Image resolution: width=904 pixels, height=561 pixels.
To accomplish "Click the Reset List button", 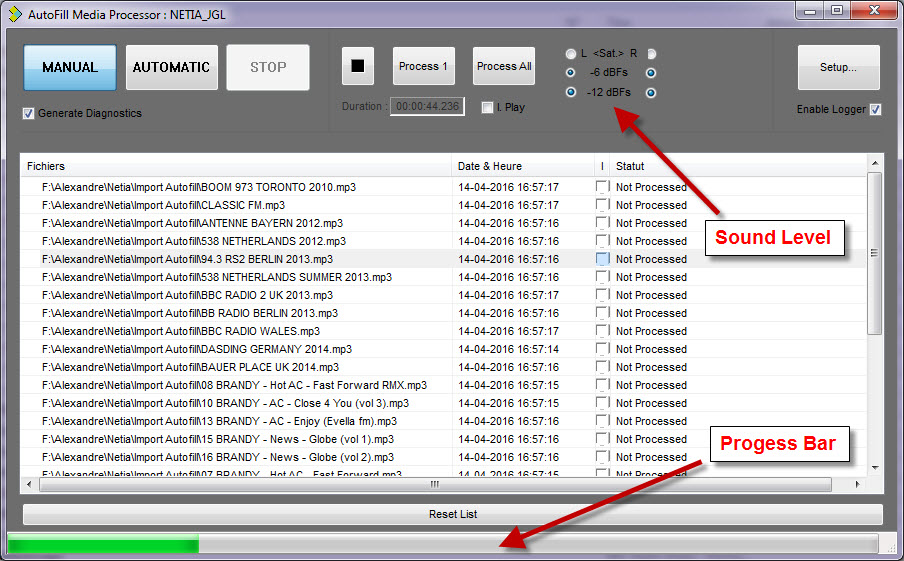I will [x=452, y=514].
